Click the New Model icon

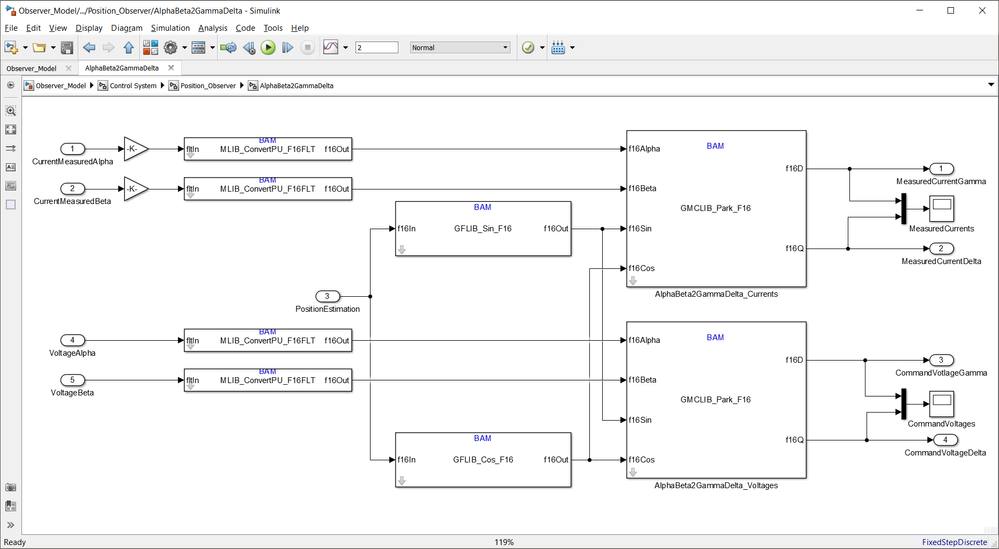click(x=11, y=47)
